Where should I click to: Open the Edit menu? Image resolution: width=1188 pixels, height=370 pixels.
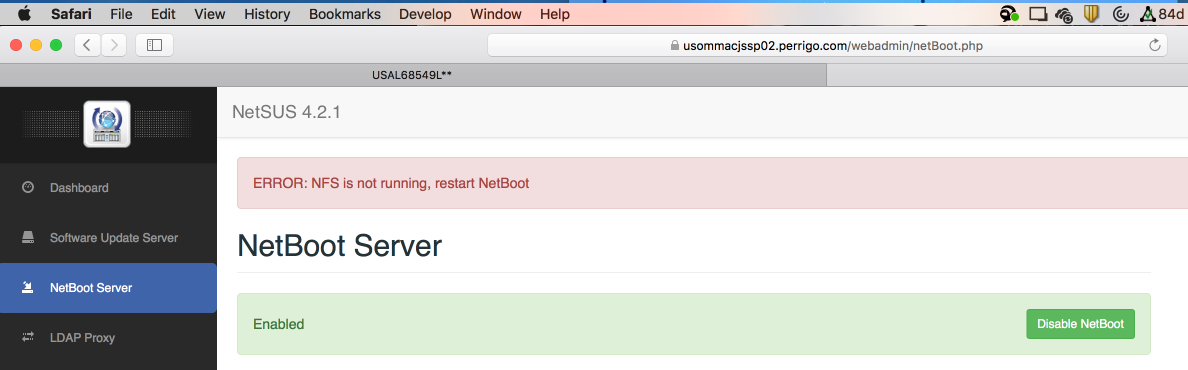pyautogui.click(x=163, y=14)
